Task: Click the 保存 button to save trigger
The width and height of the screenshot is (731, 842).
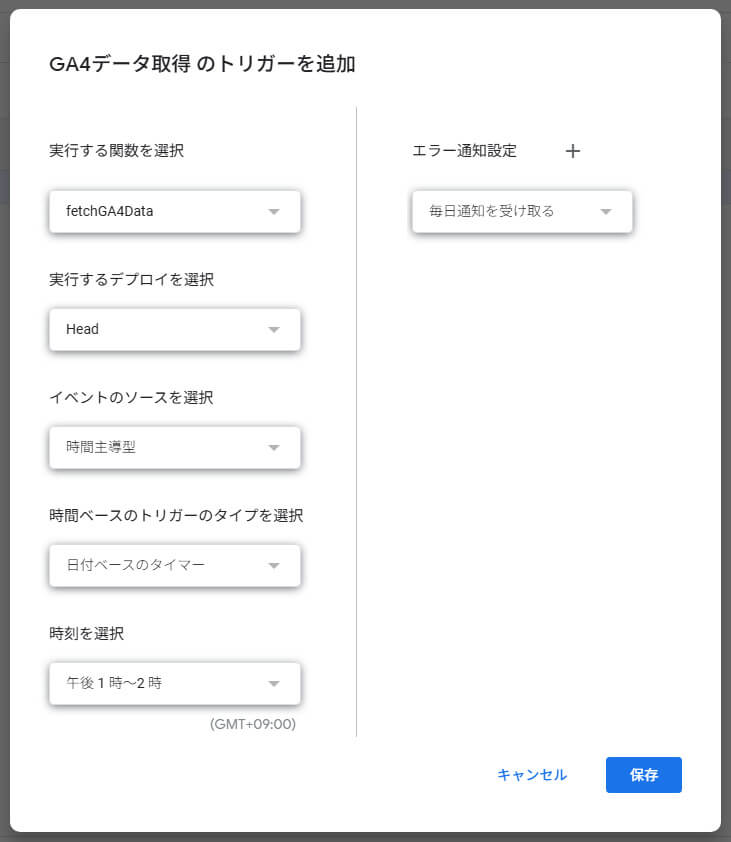Action: click(643, 775)
